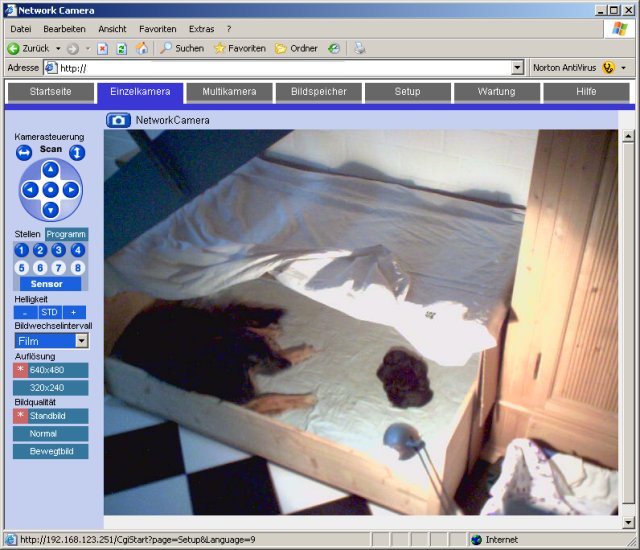Select 320x240 resolution
The height and width of the screenshot is (550, 640).
tap(50, 388)
